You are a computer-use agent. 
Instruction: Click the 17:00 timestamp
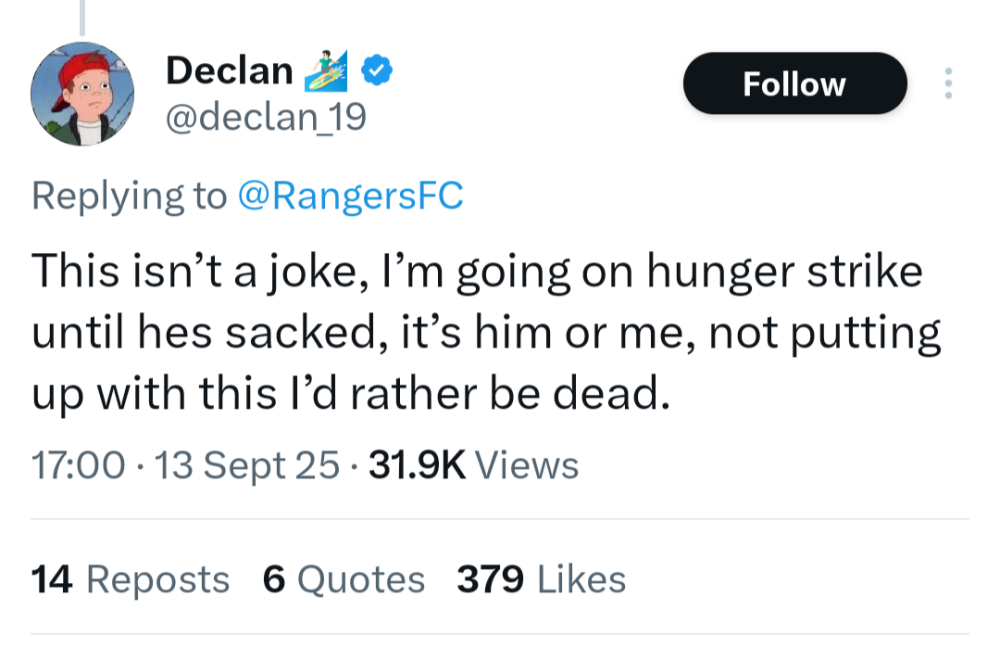[x=79, y=465]
